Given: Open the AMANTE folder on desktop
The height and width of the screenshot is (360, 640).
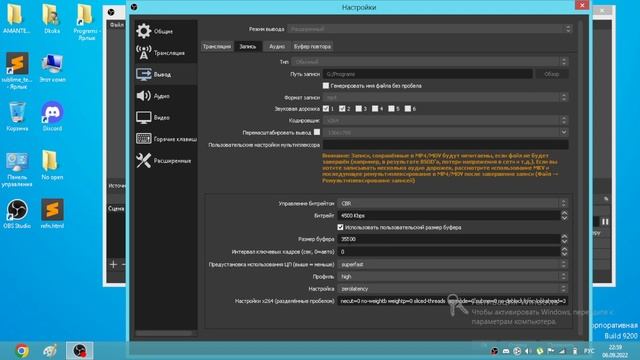Looking at the screenshot, I should (16, 19).
